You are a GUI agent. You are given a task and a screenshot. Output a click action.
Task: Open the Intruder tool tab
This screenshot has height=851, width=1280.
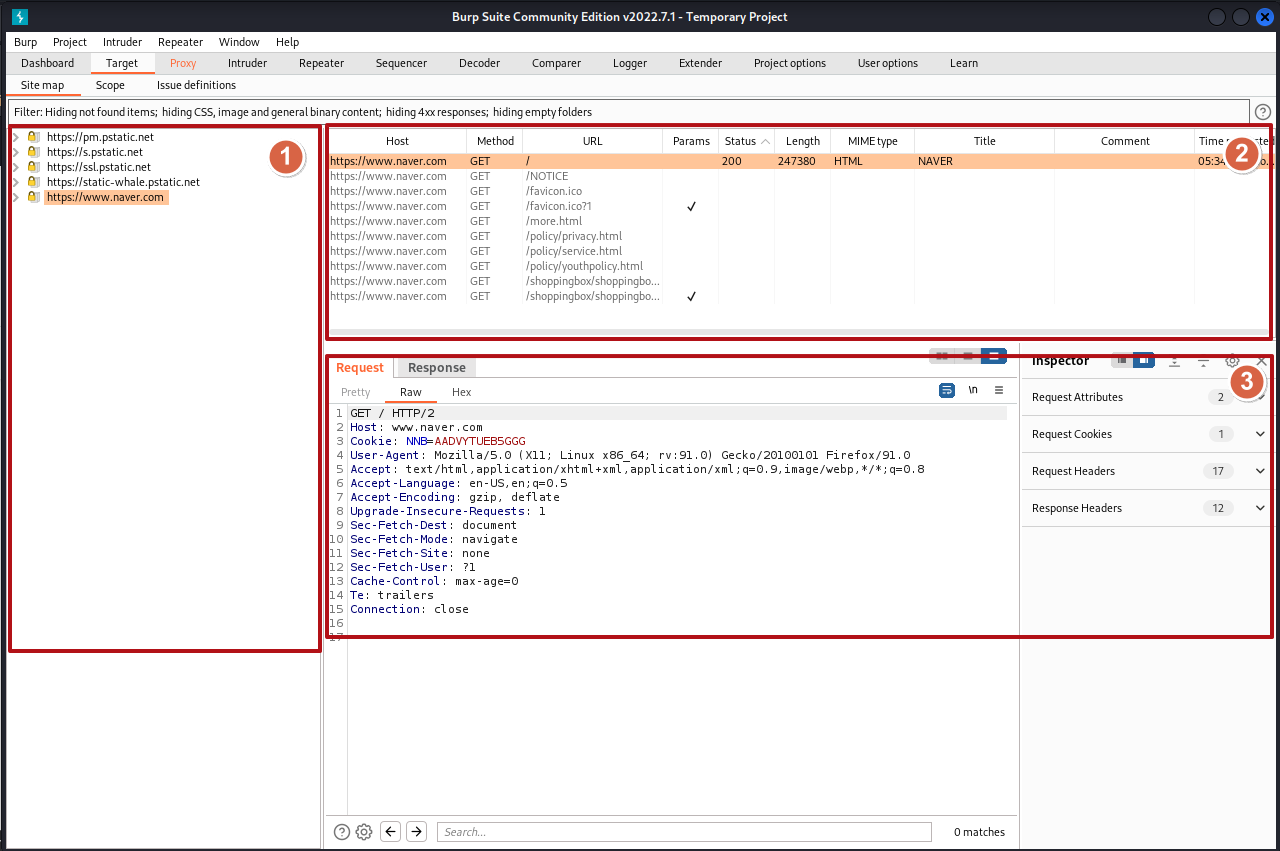point(247,63)
